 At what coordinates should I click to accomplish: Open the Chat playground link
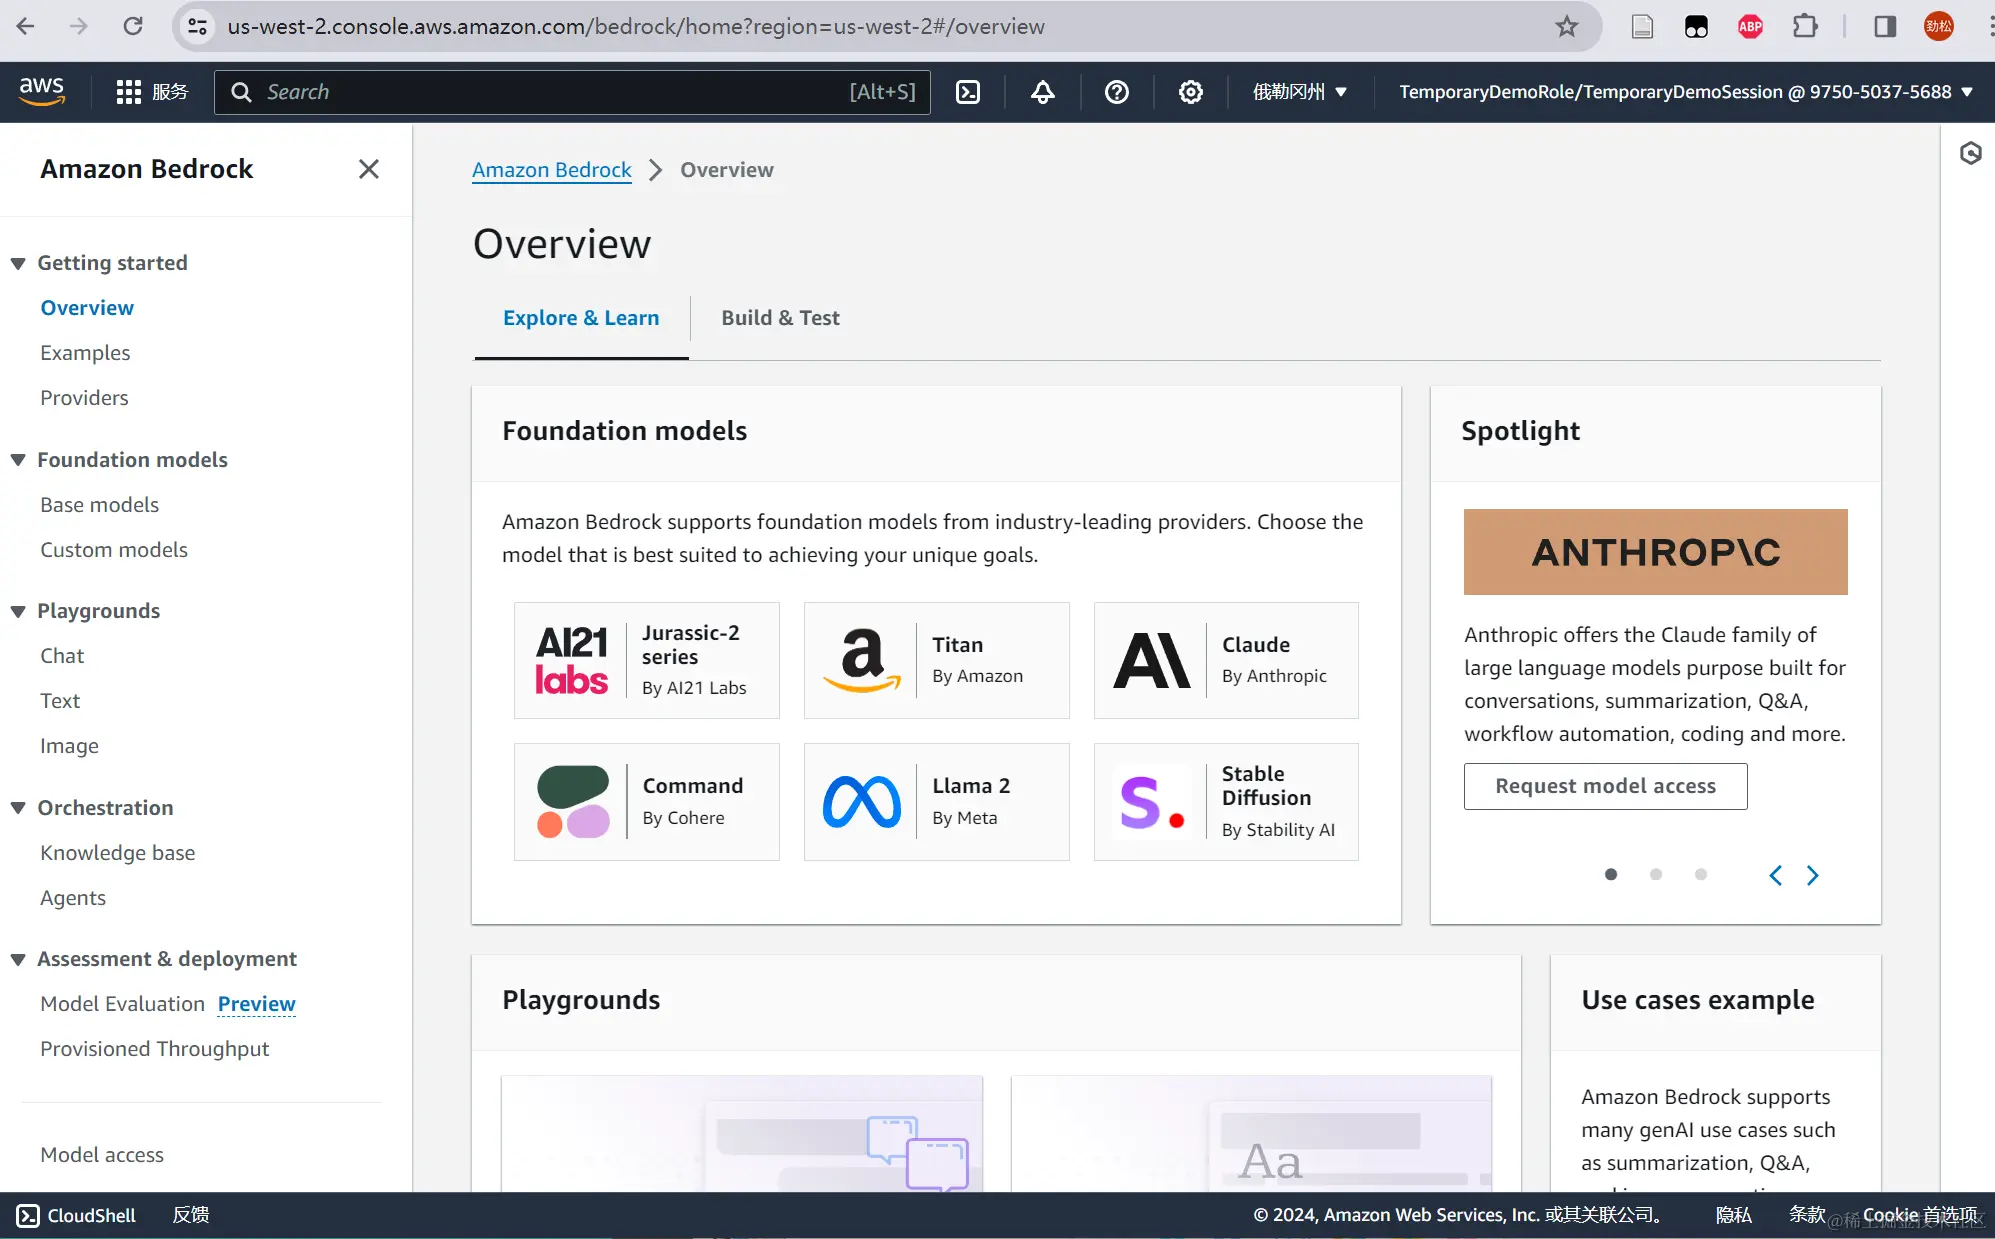(x=62, y=656)
